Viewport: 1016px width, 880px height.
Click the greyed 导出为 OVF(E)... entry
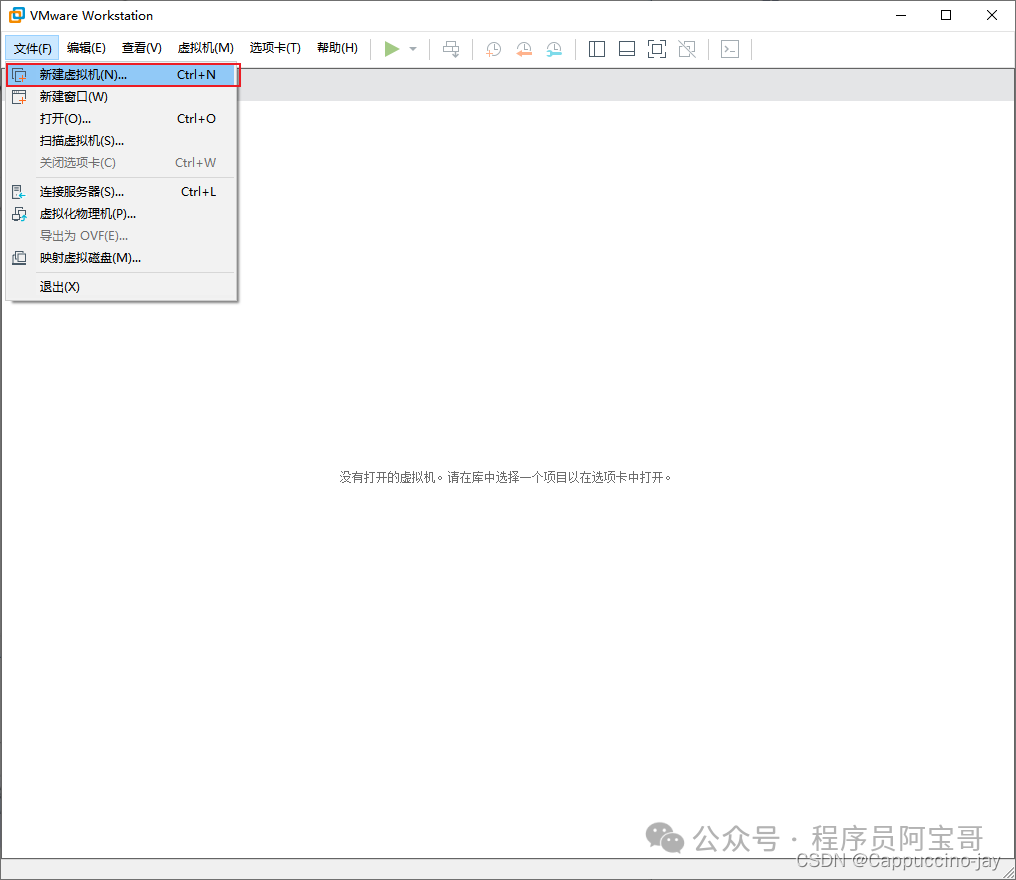pyautogui.click(x=122, y=236)
